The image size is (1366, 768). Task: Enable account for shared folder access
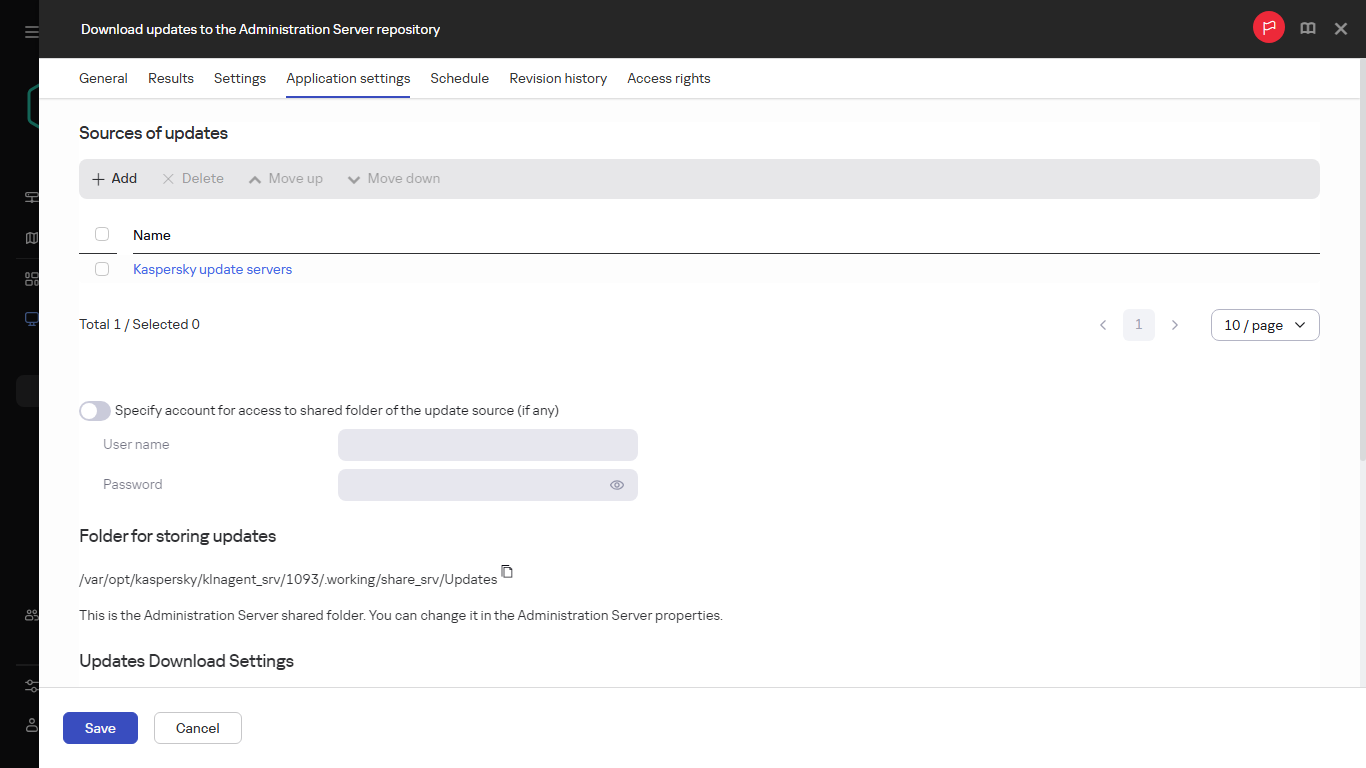tap(94, 410)
